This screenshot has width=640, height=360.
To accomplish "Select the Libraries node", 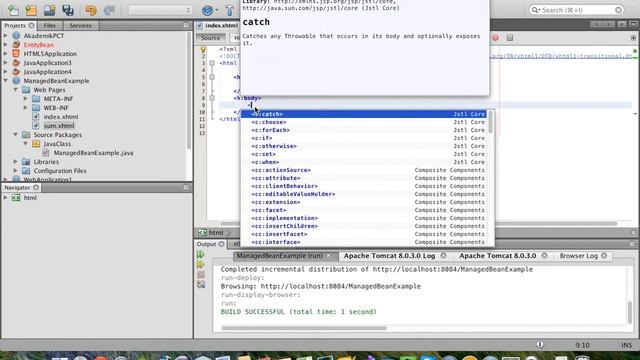I will pos(46,162).
